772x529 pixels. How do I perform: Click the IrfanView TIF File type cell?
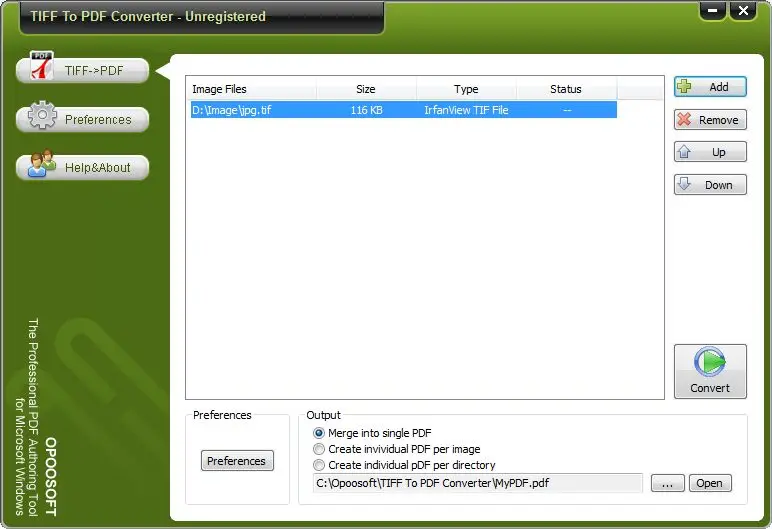466,110
